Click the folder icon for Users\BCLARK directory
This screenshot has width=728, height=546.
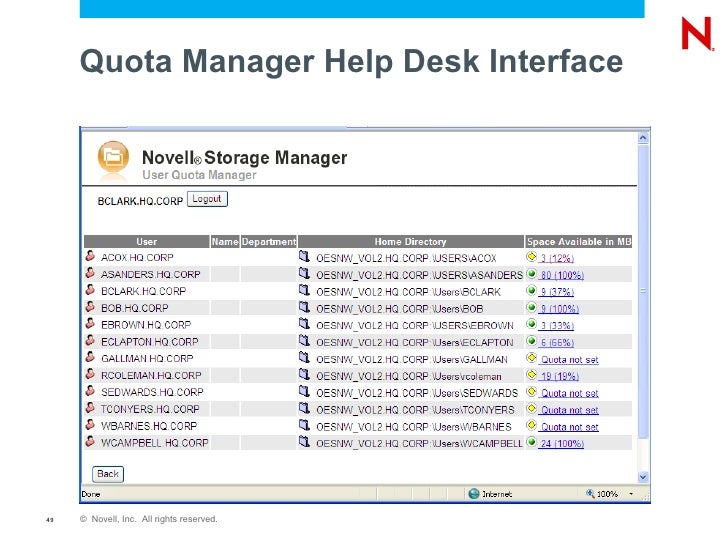[x=304, y=290]
